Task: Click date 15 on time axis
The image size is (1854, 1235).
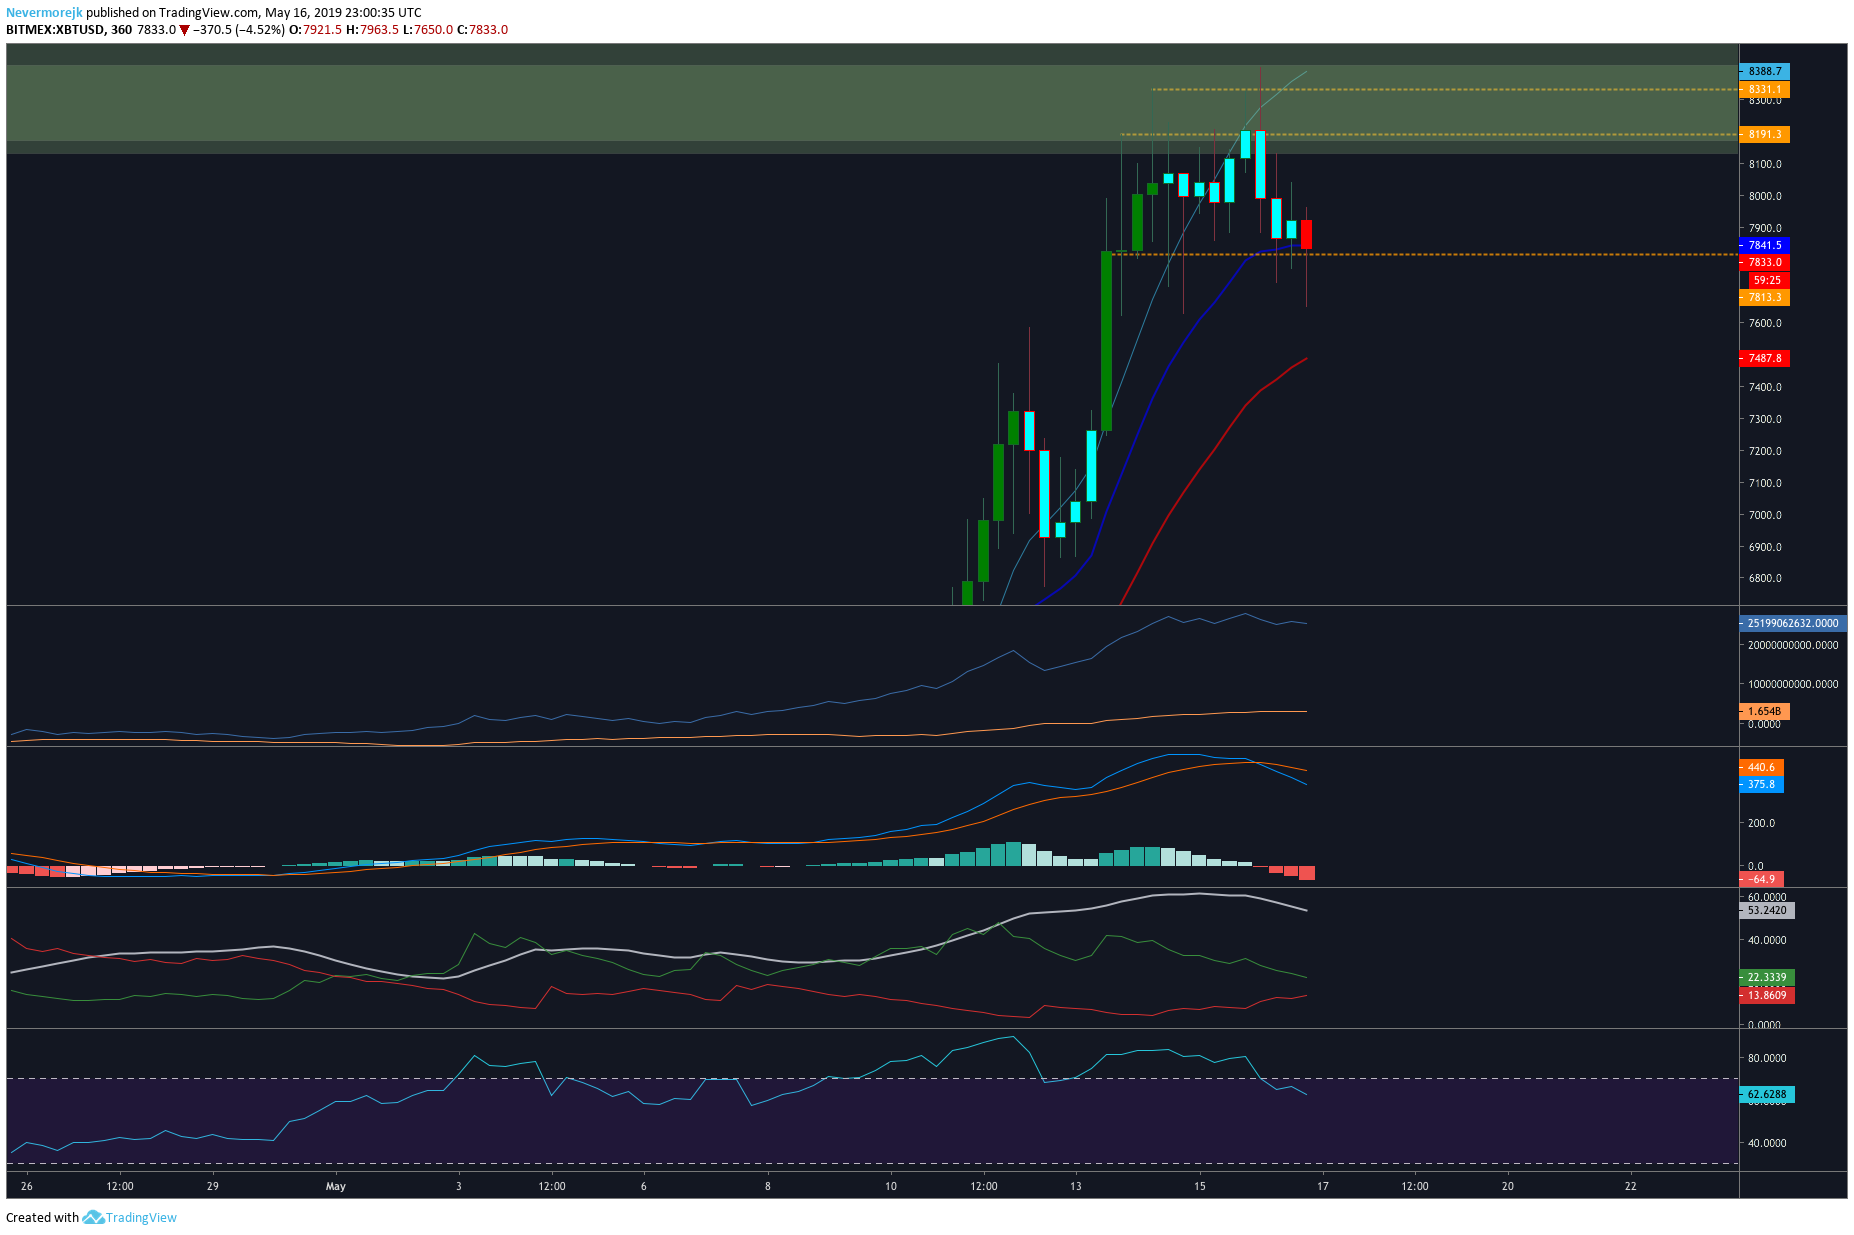Action: 1200,1187
